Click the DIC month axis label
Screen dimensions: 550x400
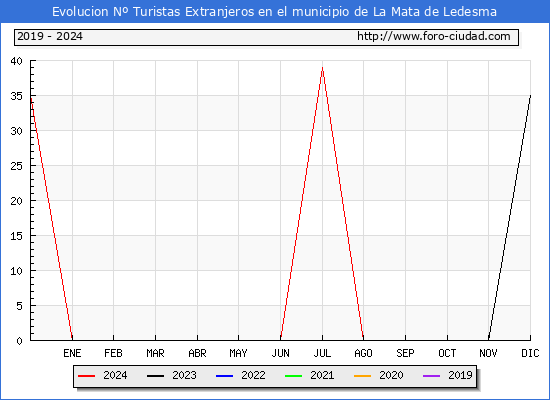pos(530,353)
